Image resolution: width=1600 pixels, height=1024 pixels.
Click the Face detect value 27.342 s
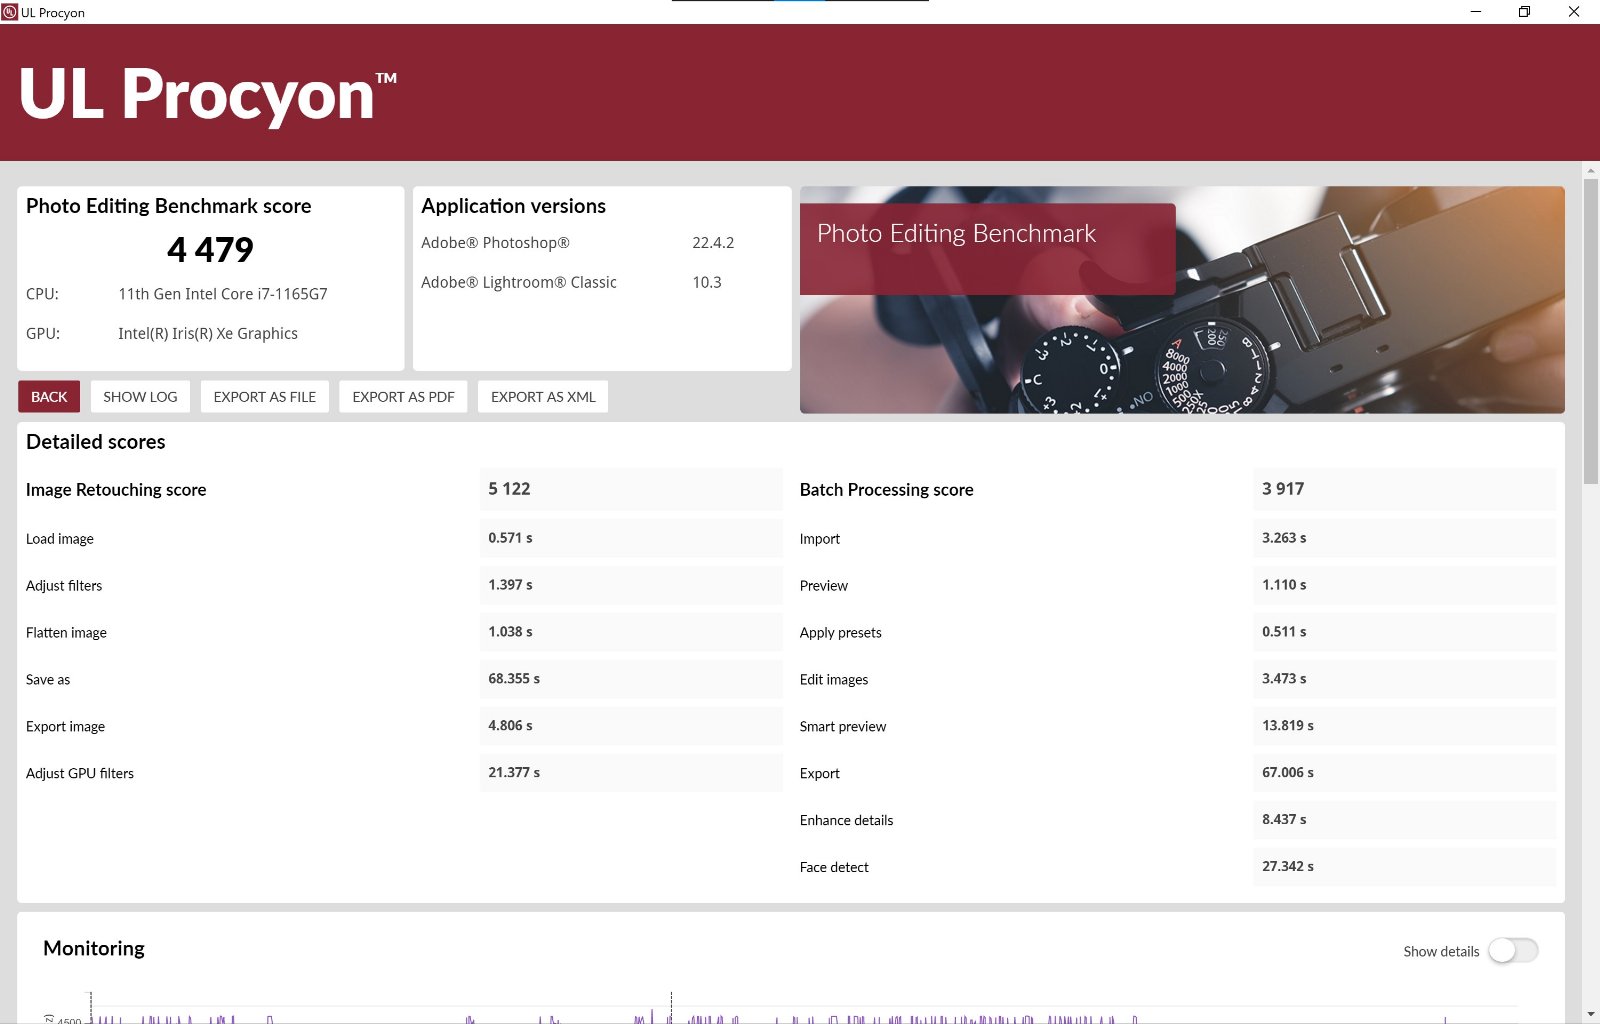tap(1288, 867)
